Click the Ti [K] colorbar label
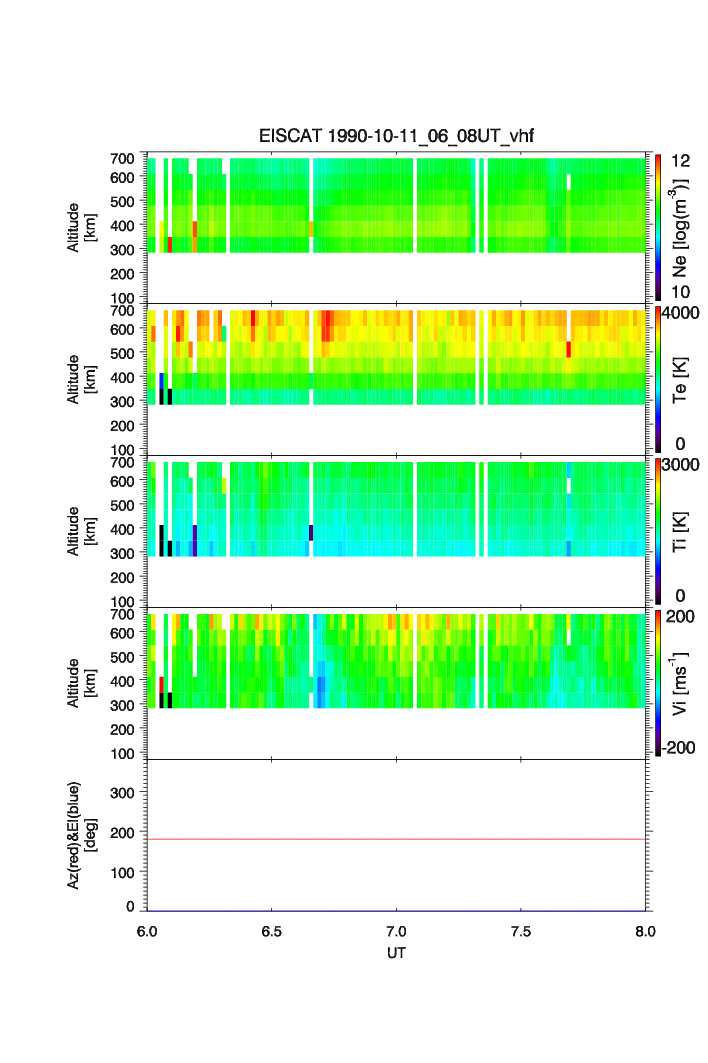The width and height of the screenshot is (708, 1063). tap(680, 532)
